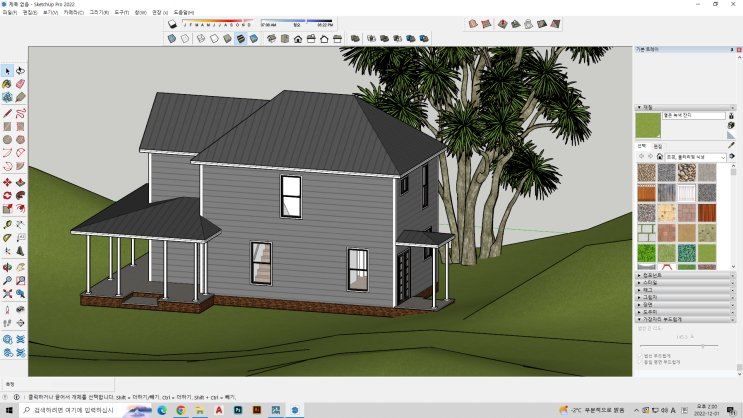Choose the Eraser tool
Screen dimensions: 743x418
(x=21, y=85)
